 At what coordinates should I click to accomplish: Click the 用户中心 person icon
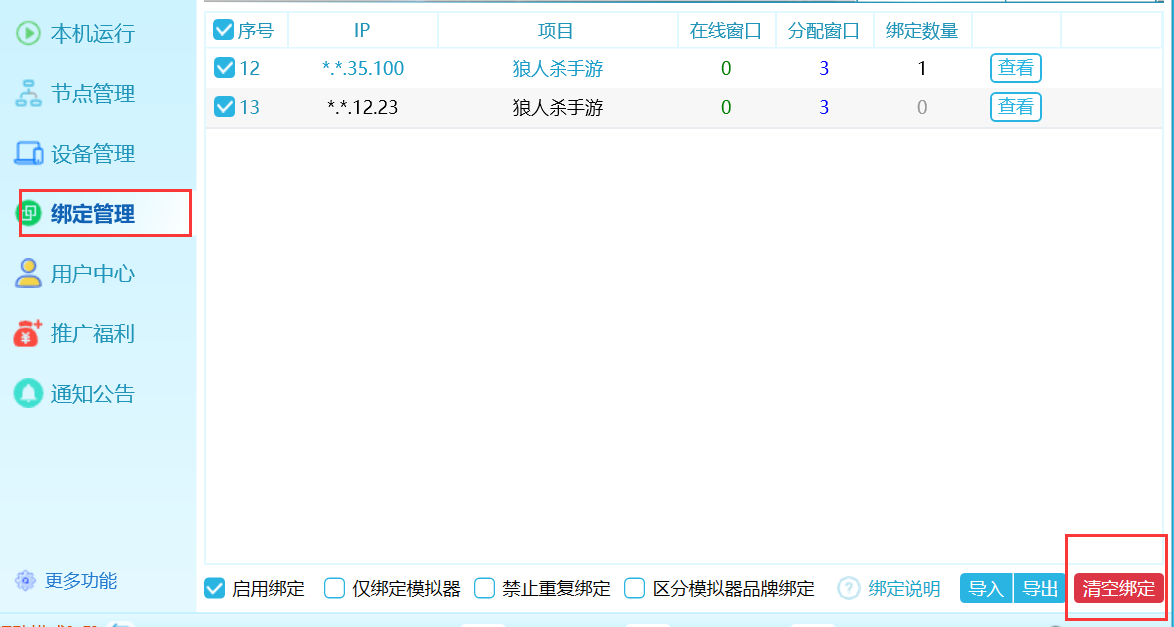pyautogui.click(x=28, y=273)
